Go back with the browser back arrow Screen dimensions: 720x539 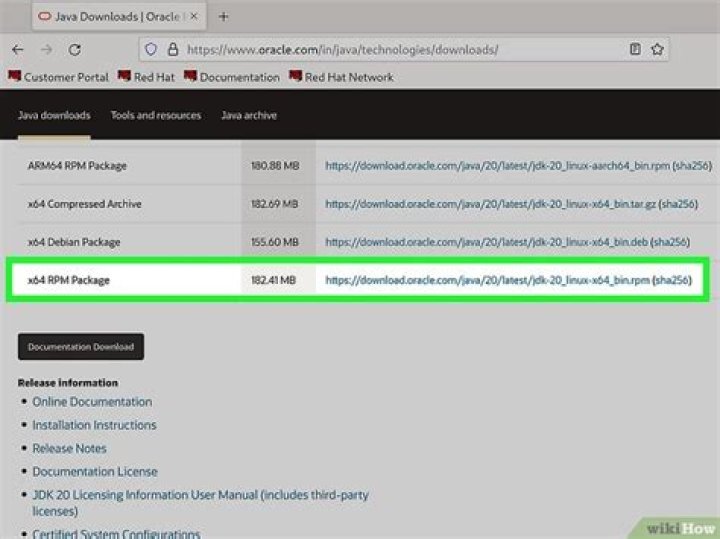click(18, 50)
